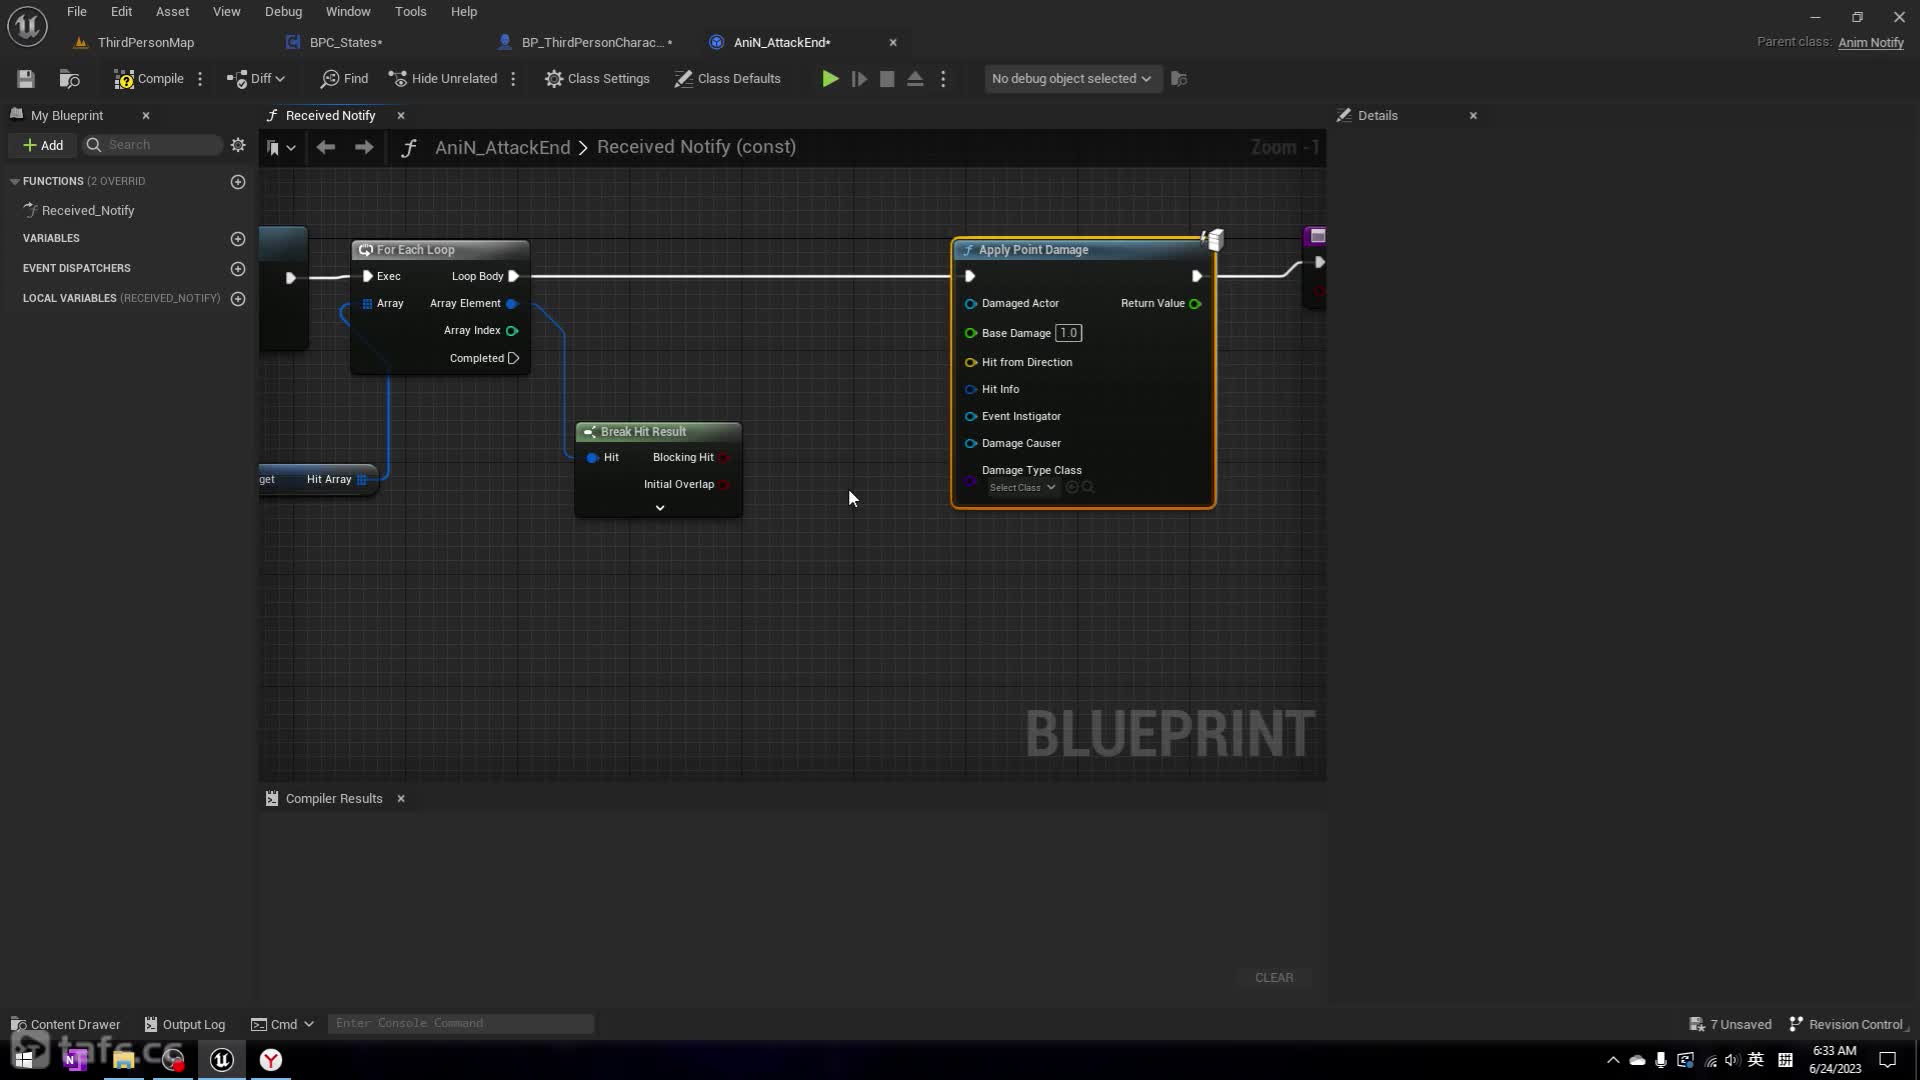1920x1080 pixels.
Task: Click the Initial Overlap boolean pin
Action: 724,485
